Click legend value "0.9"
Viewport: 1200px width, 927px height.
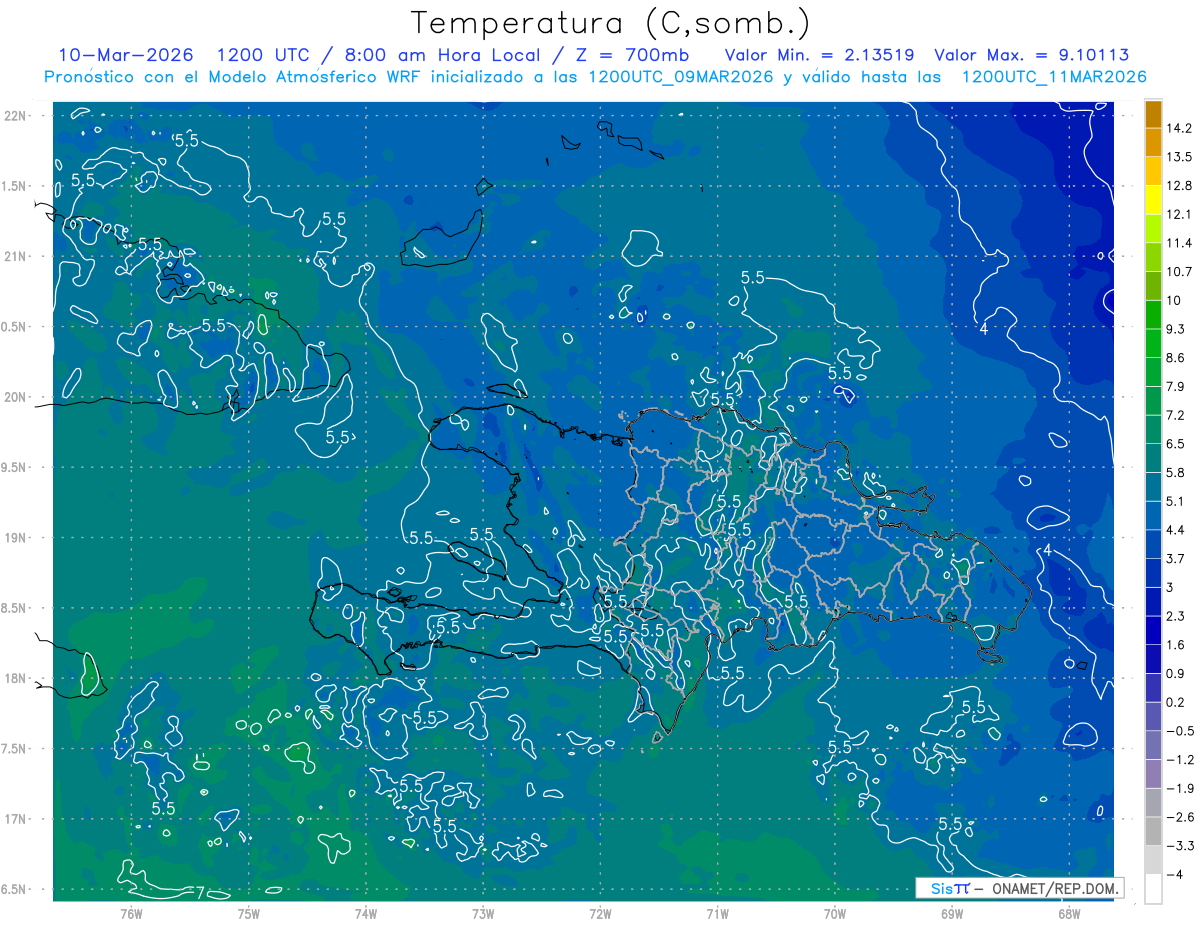tap(1176, 673)
